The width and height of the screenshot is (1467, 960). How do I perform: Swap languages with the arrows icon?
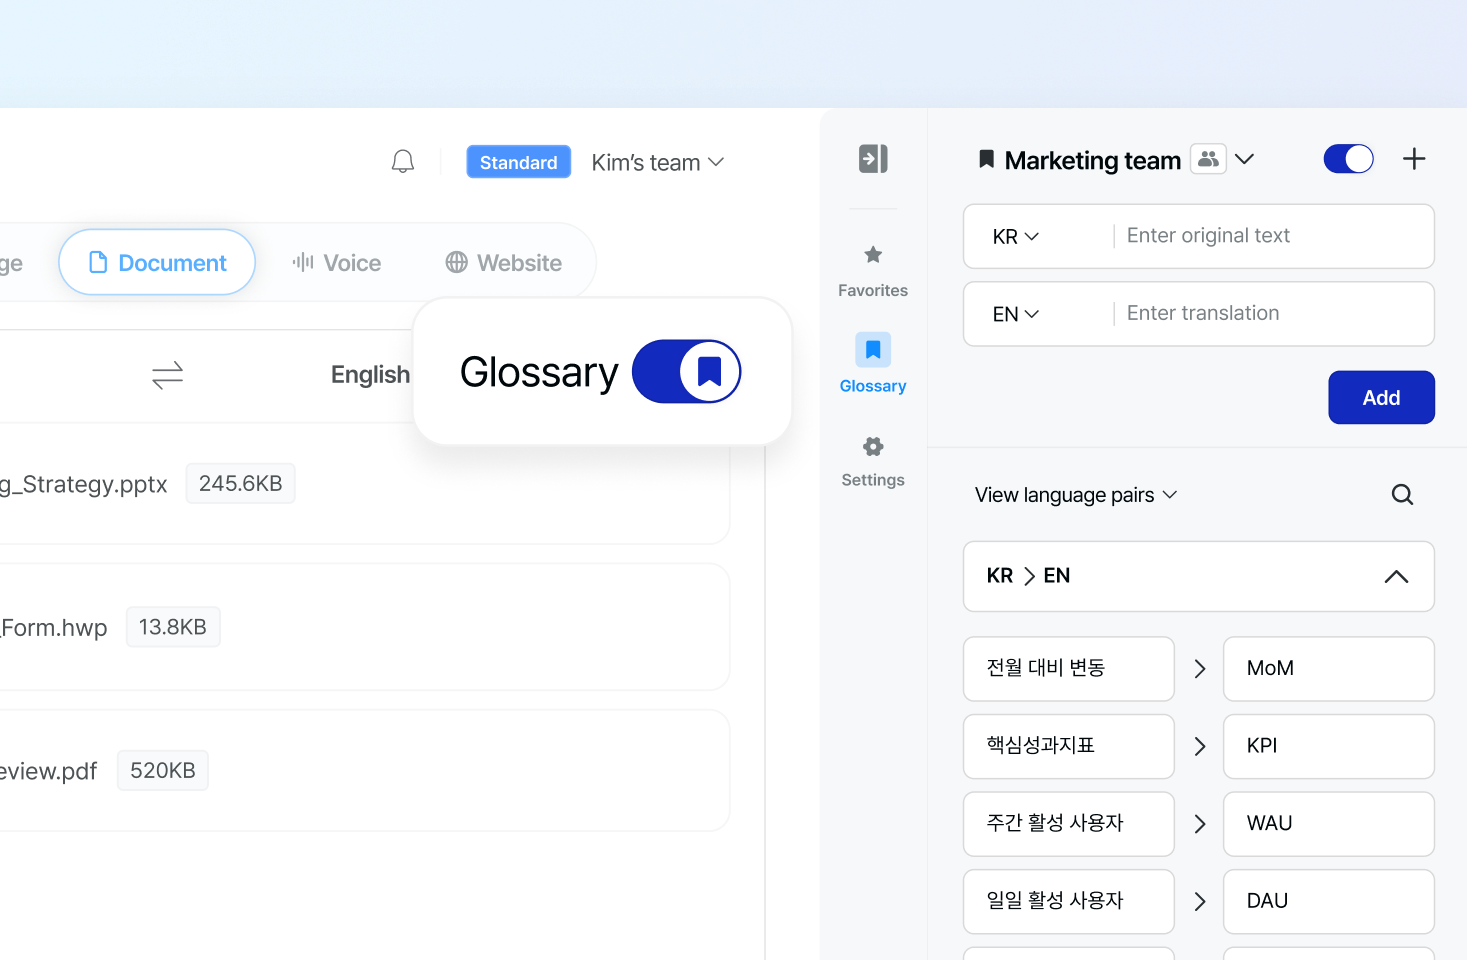(x=167, y=375)
